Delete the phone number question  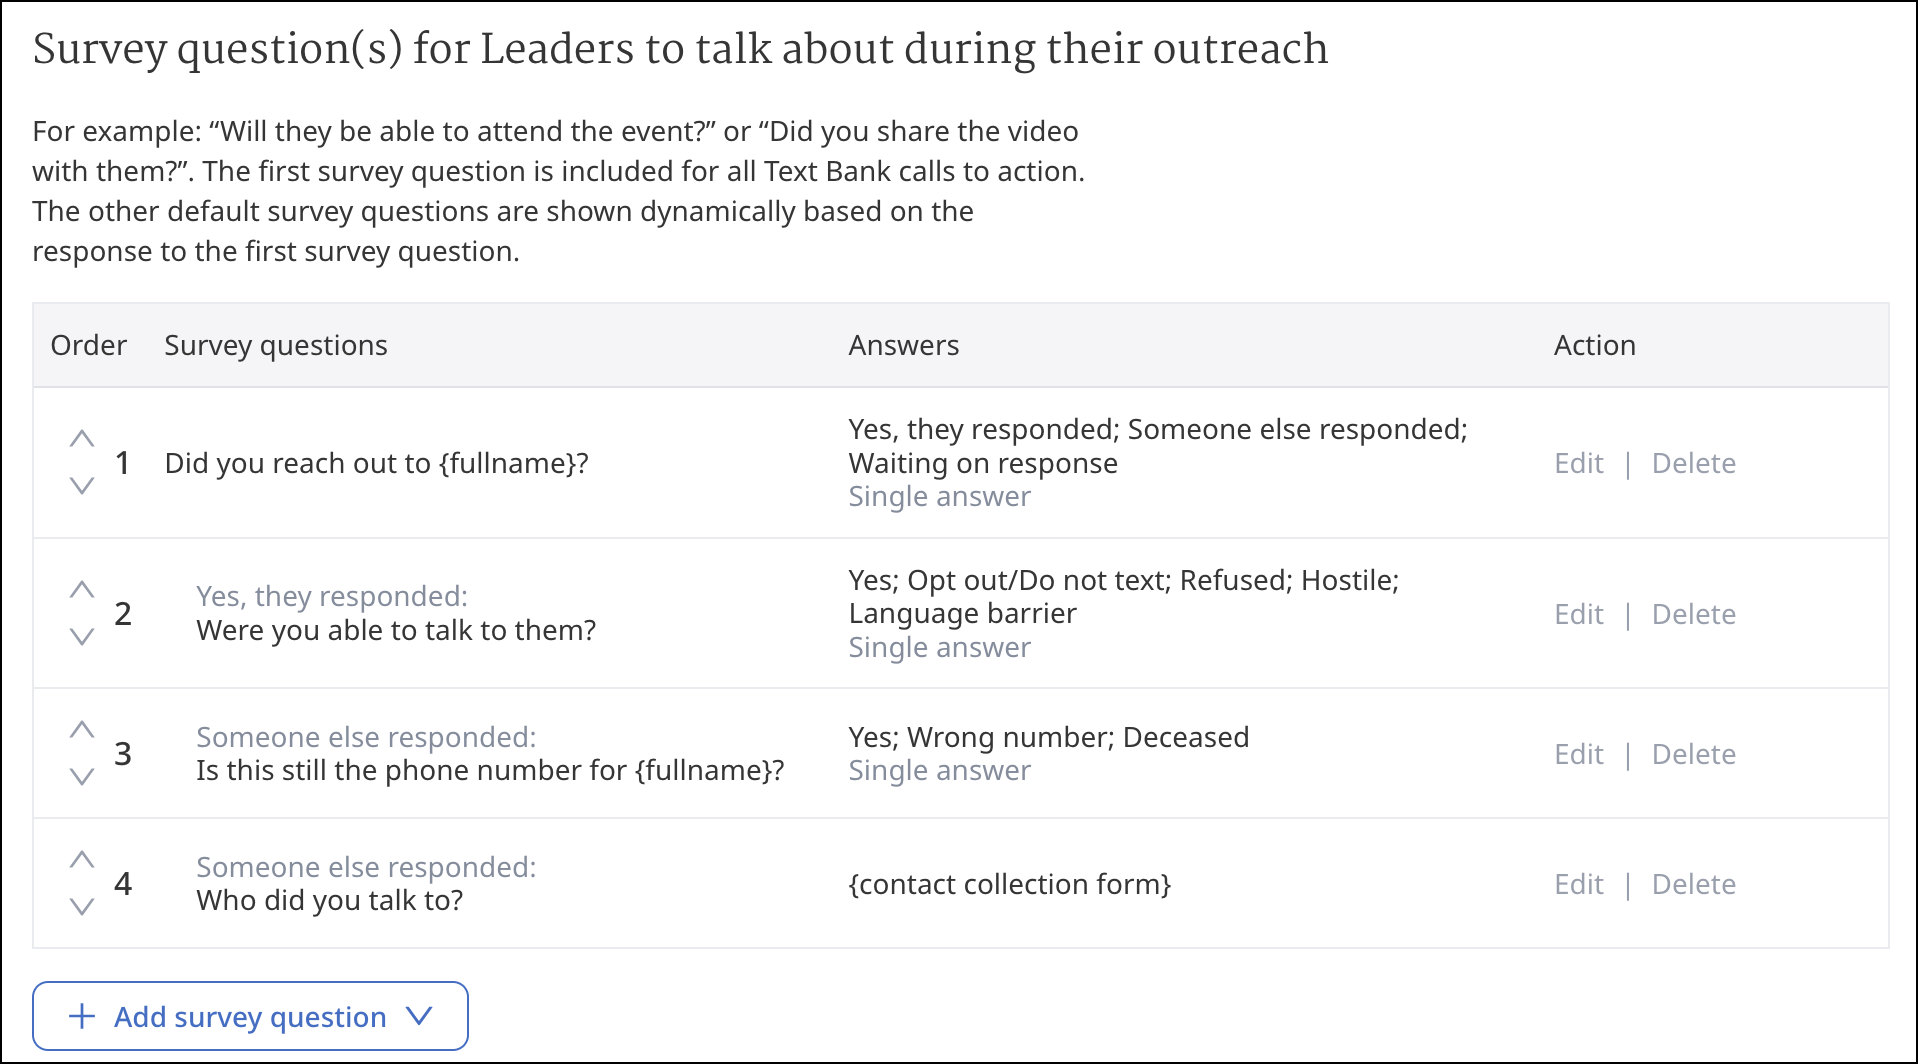[1694, 754]
